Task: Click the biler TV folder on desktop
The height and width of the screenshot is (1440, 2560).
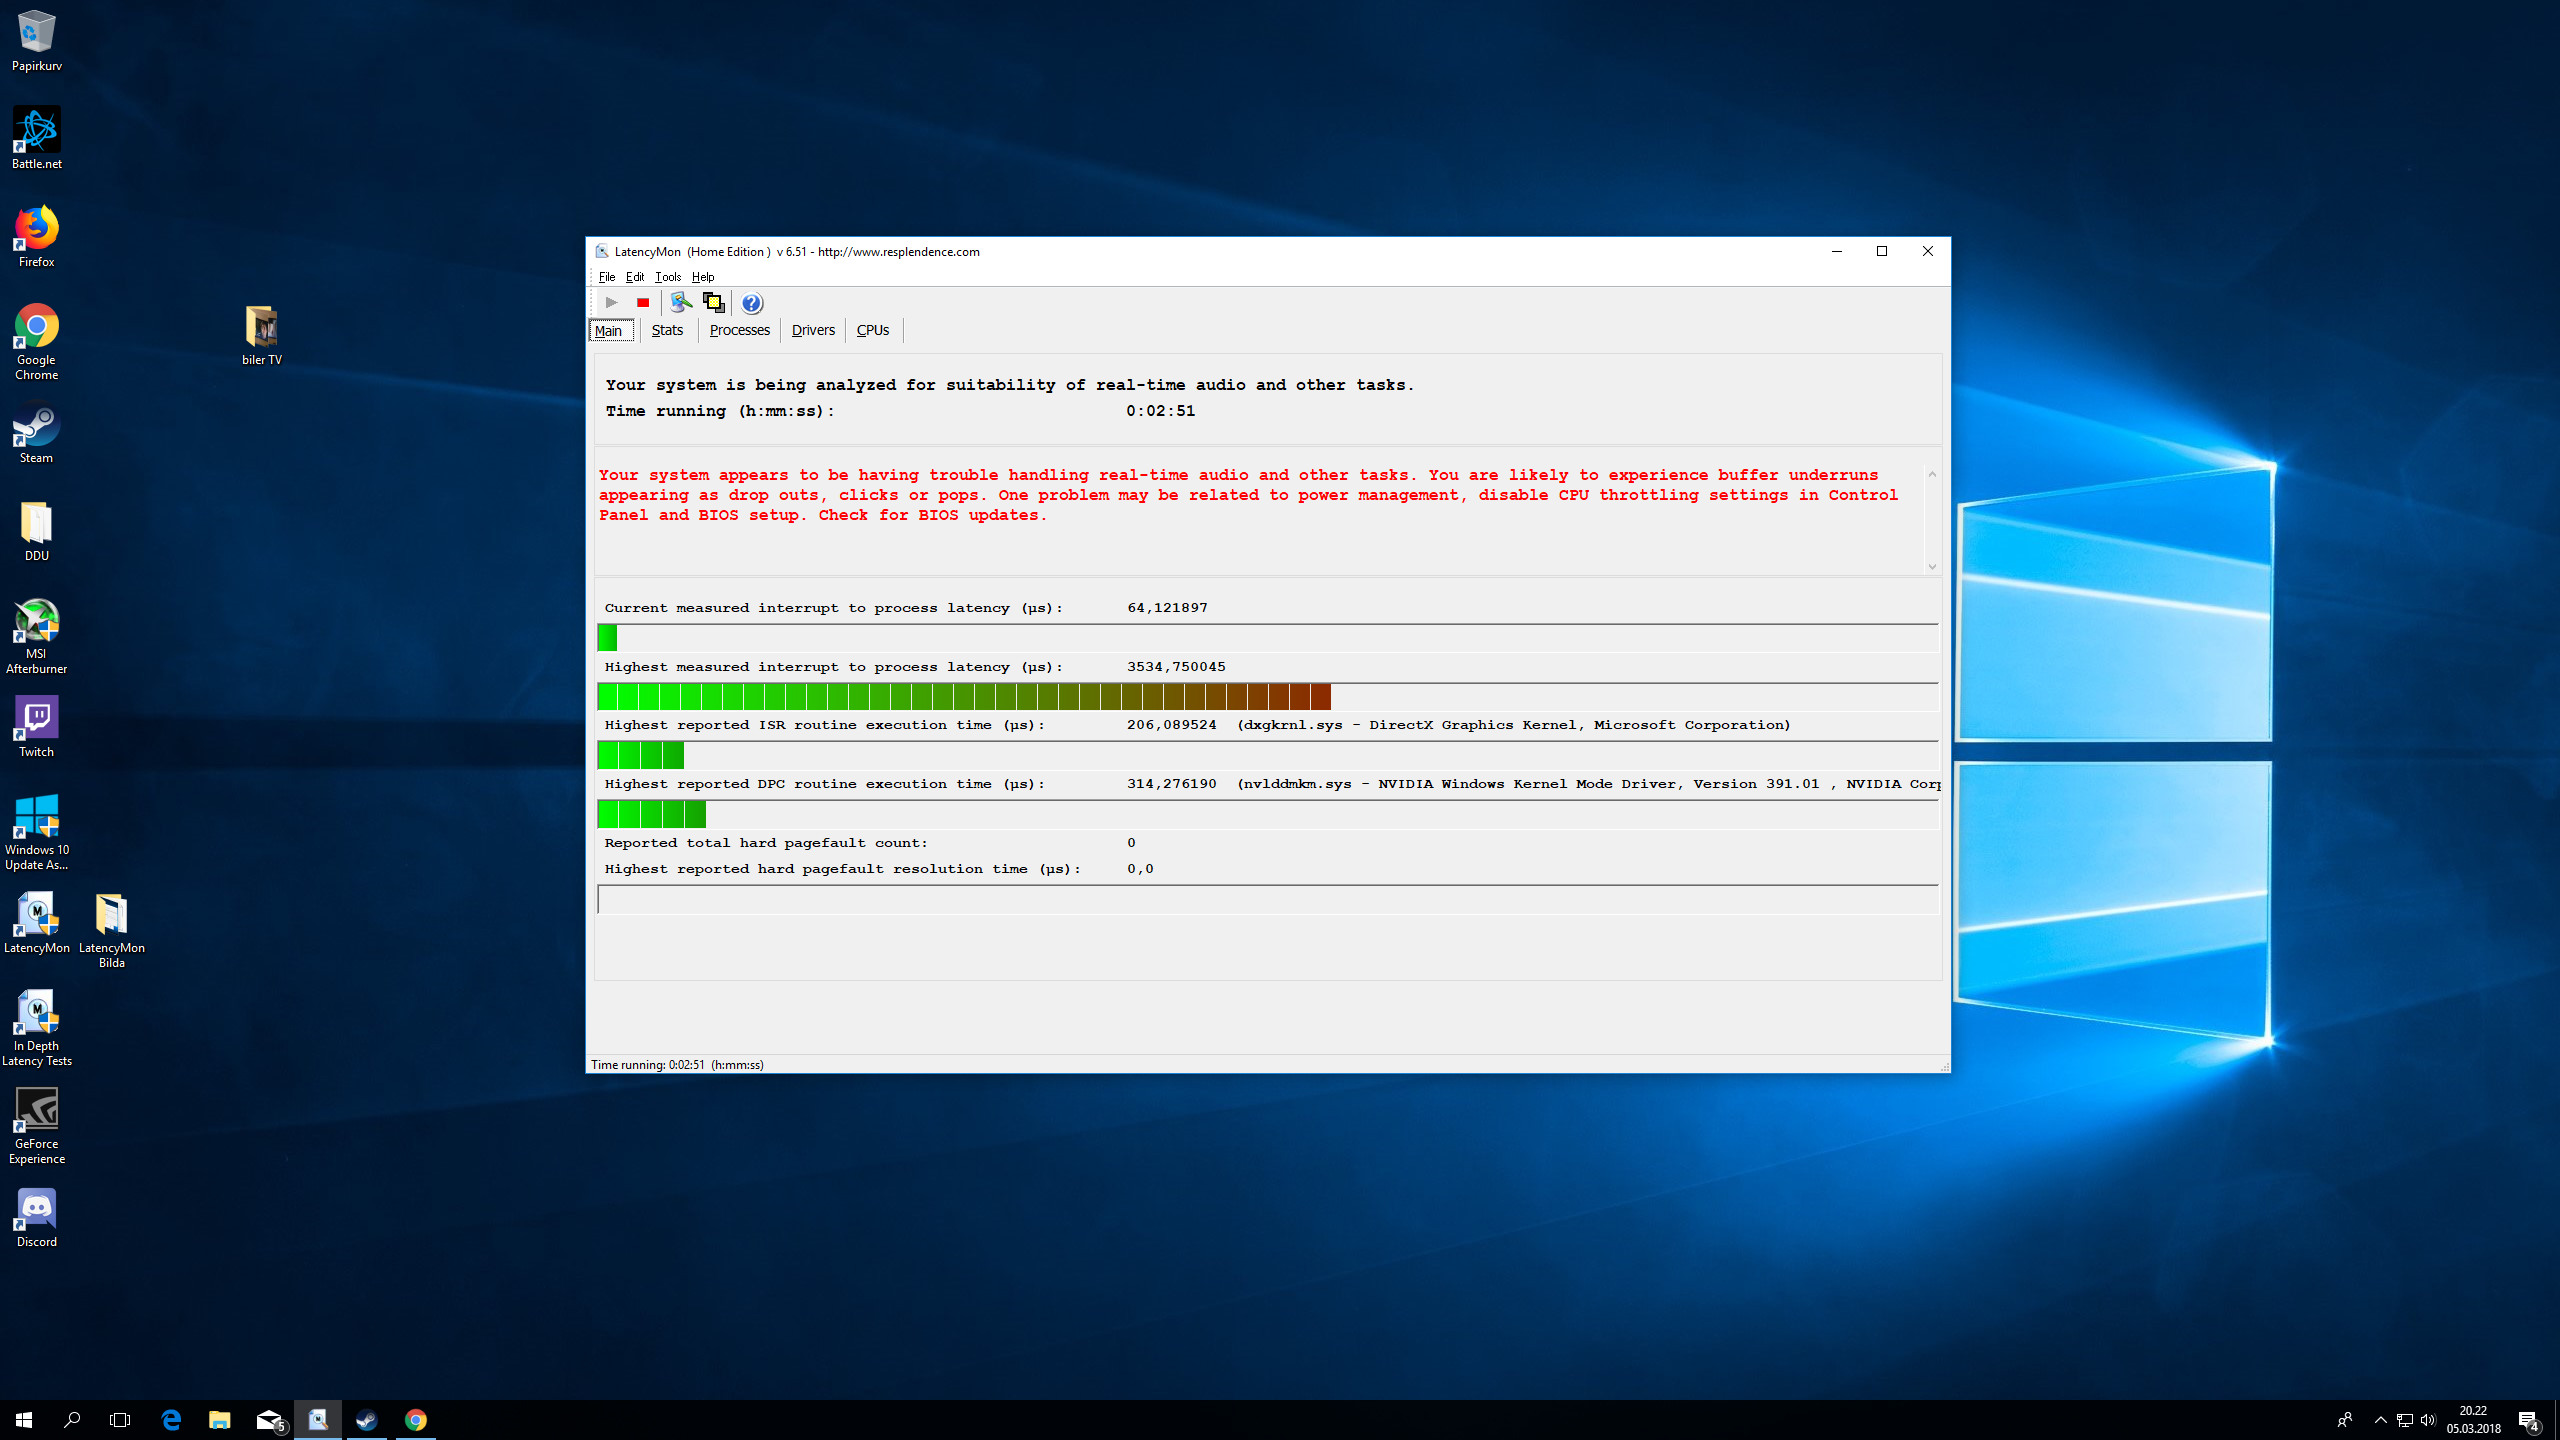Action: click(x=262, y=335)
